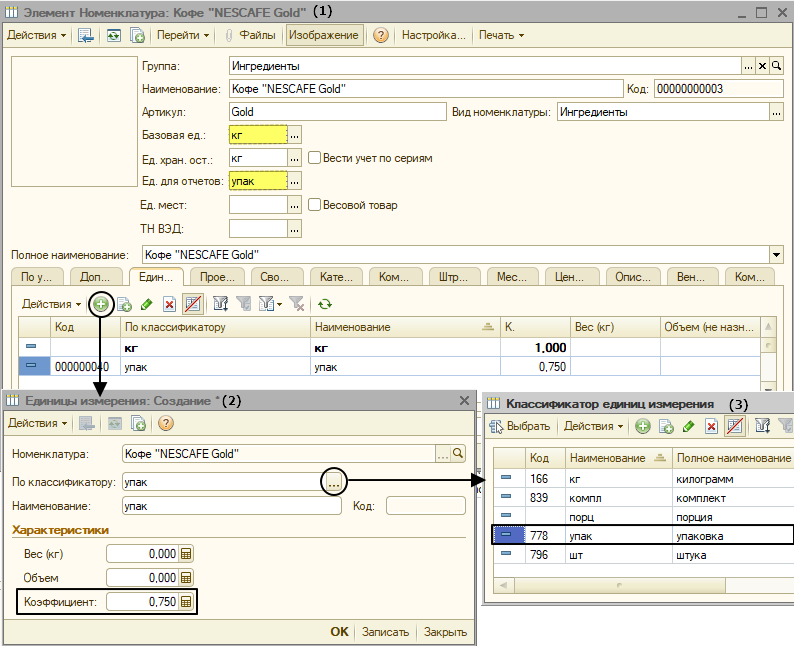Click Закрыть in the Единицы измерения dialog
The height and width of the screenshot is (646, 794).
tap(445, 632)
